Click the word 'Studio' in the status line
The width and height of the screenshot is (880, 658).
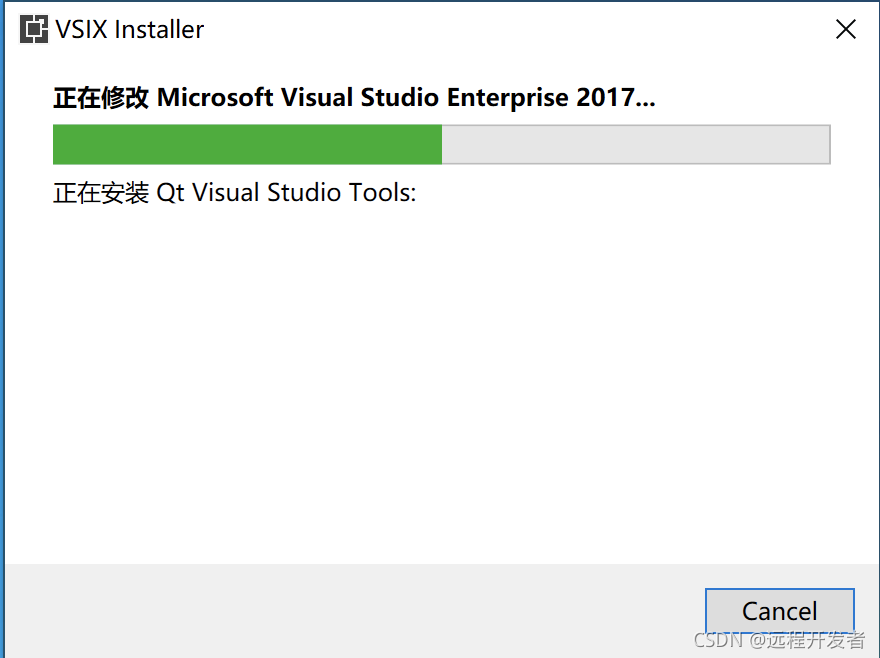(304, 193)
